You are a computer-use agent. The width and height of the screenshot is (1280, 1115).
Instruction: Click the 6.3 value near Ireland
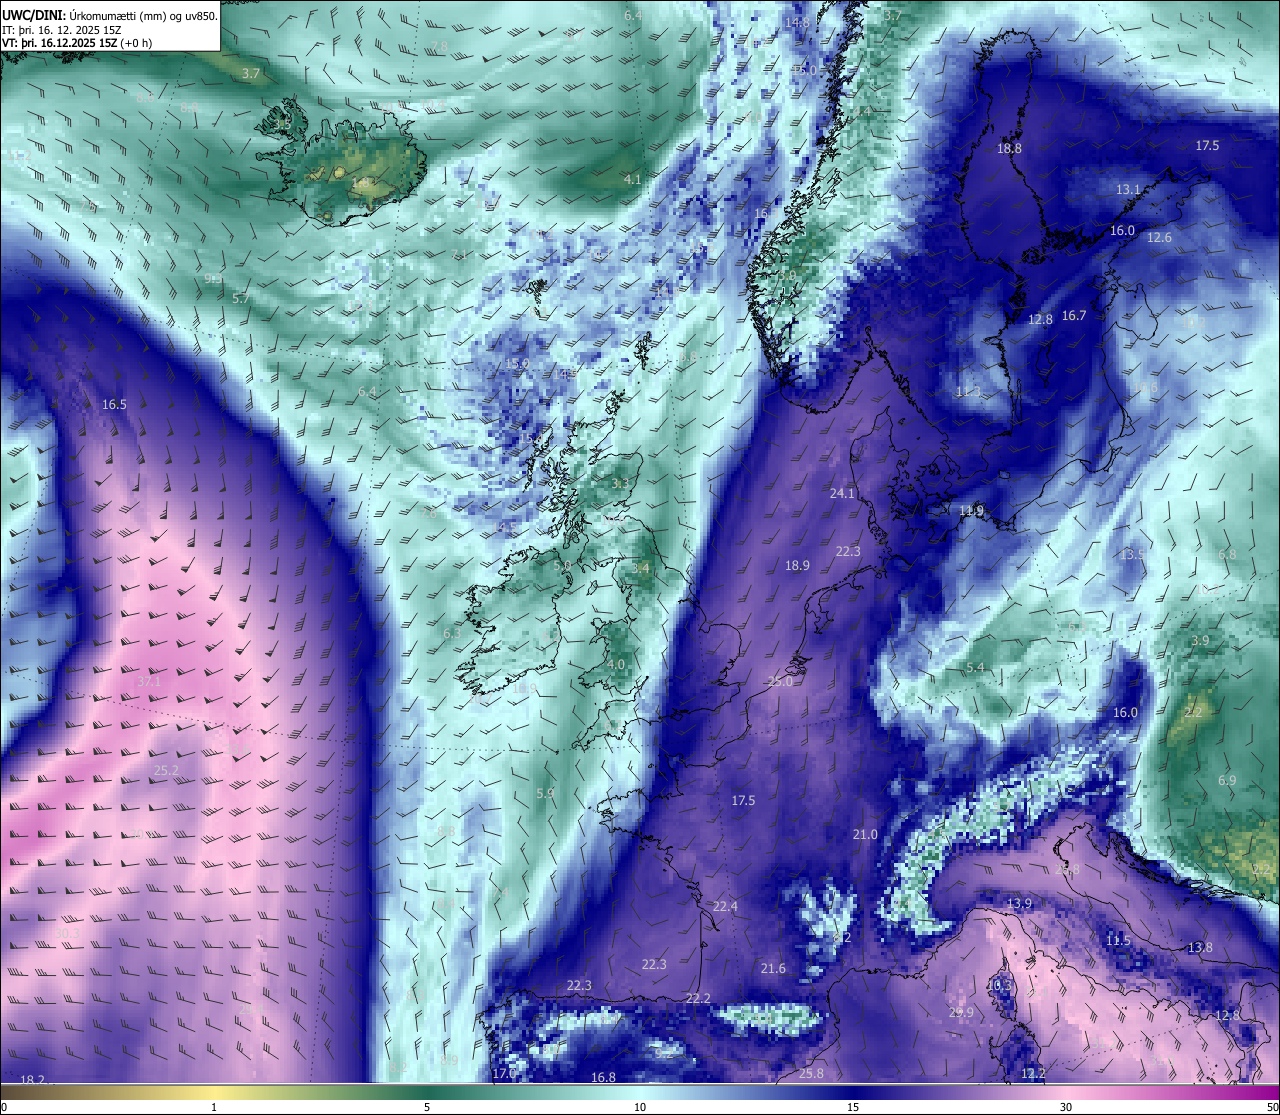tap(452, 633)
